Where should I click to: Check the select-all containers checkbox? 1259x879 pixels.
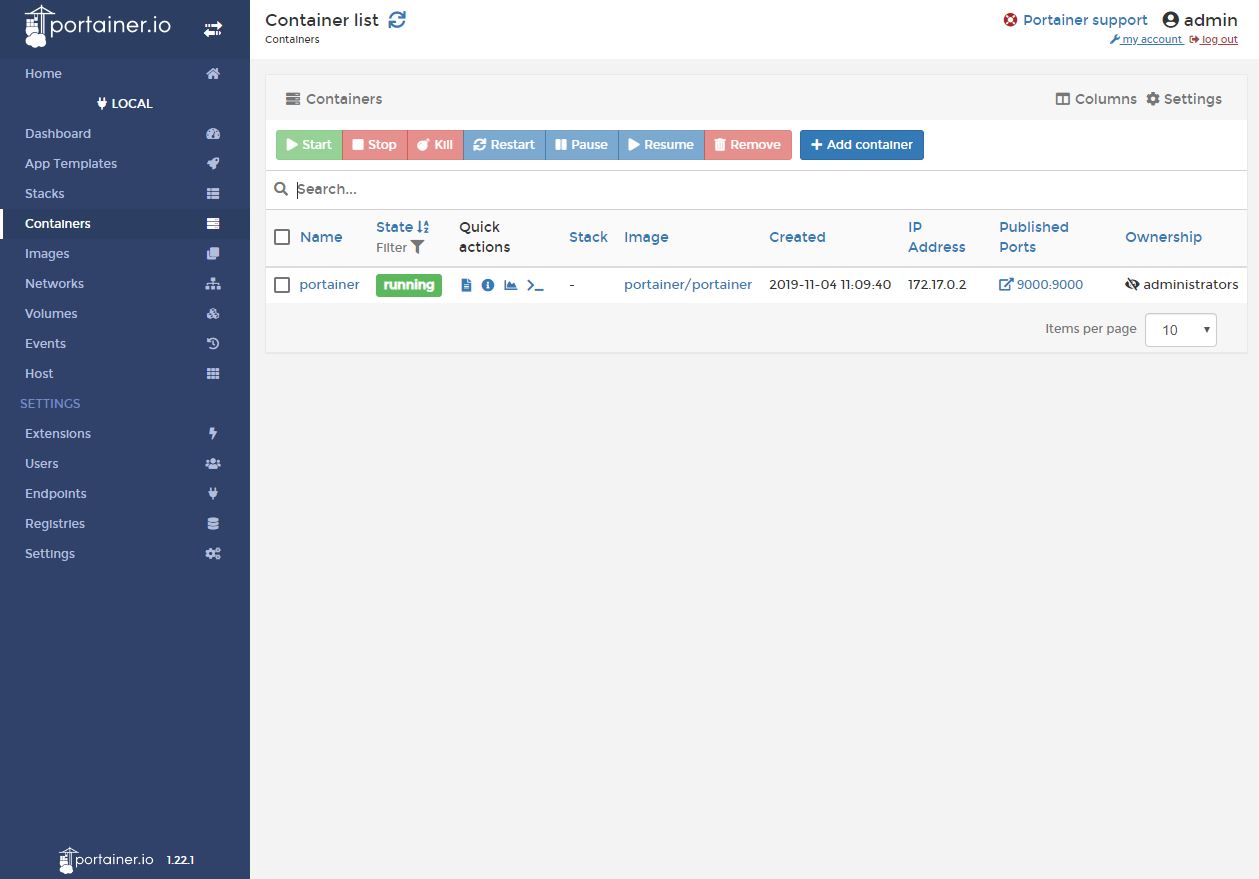click(x=282, y=237)
